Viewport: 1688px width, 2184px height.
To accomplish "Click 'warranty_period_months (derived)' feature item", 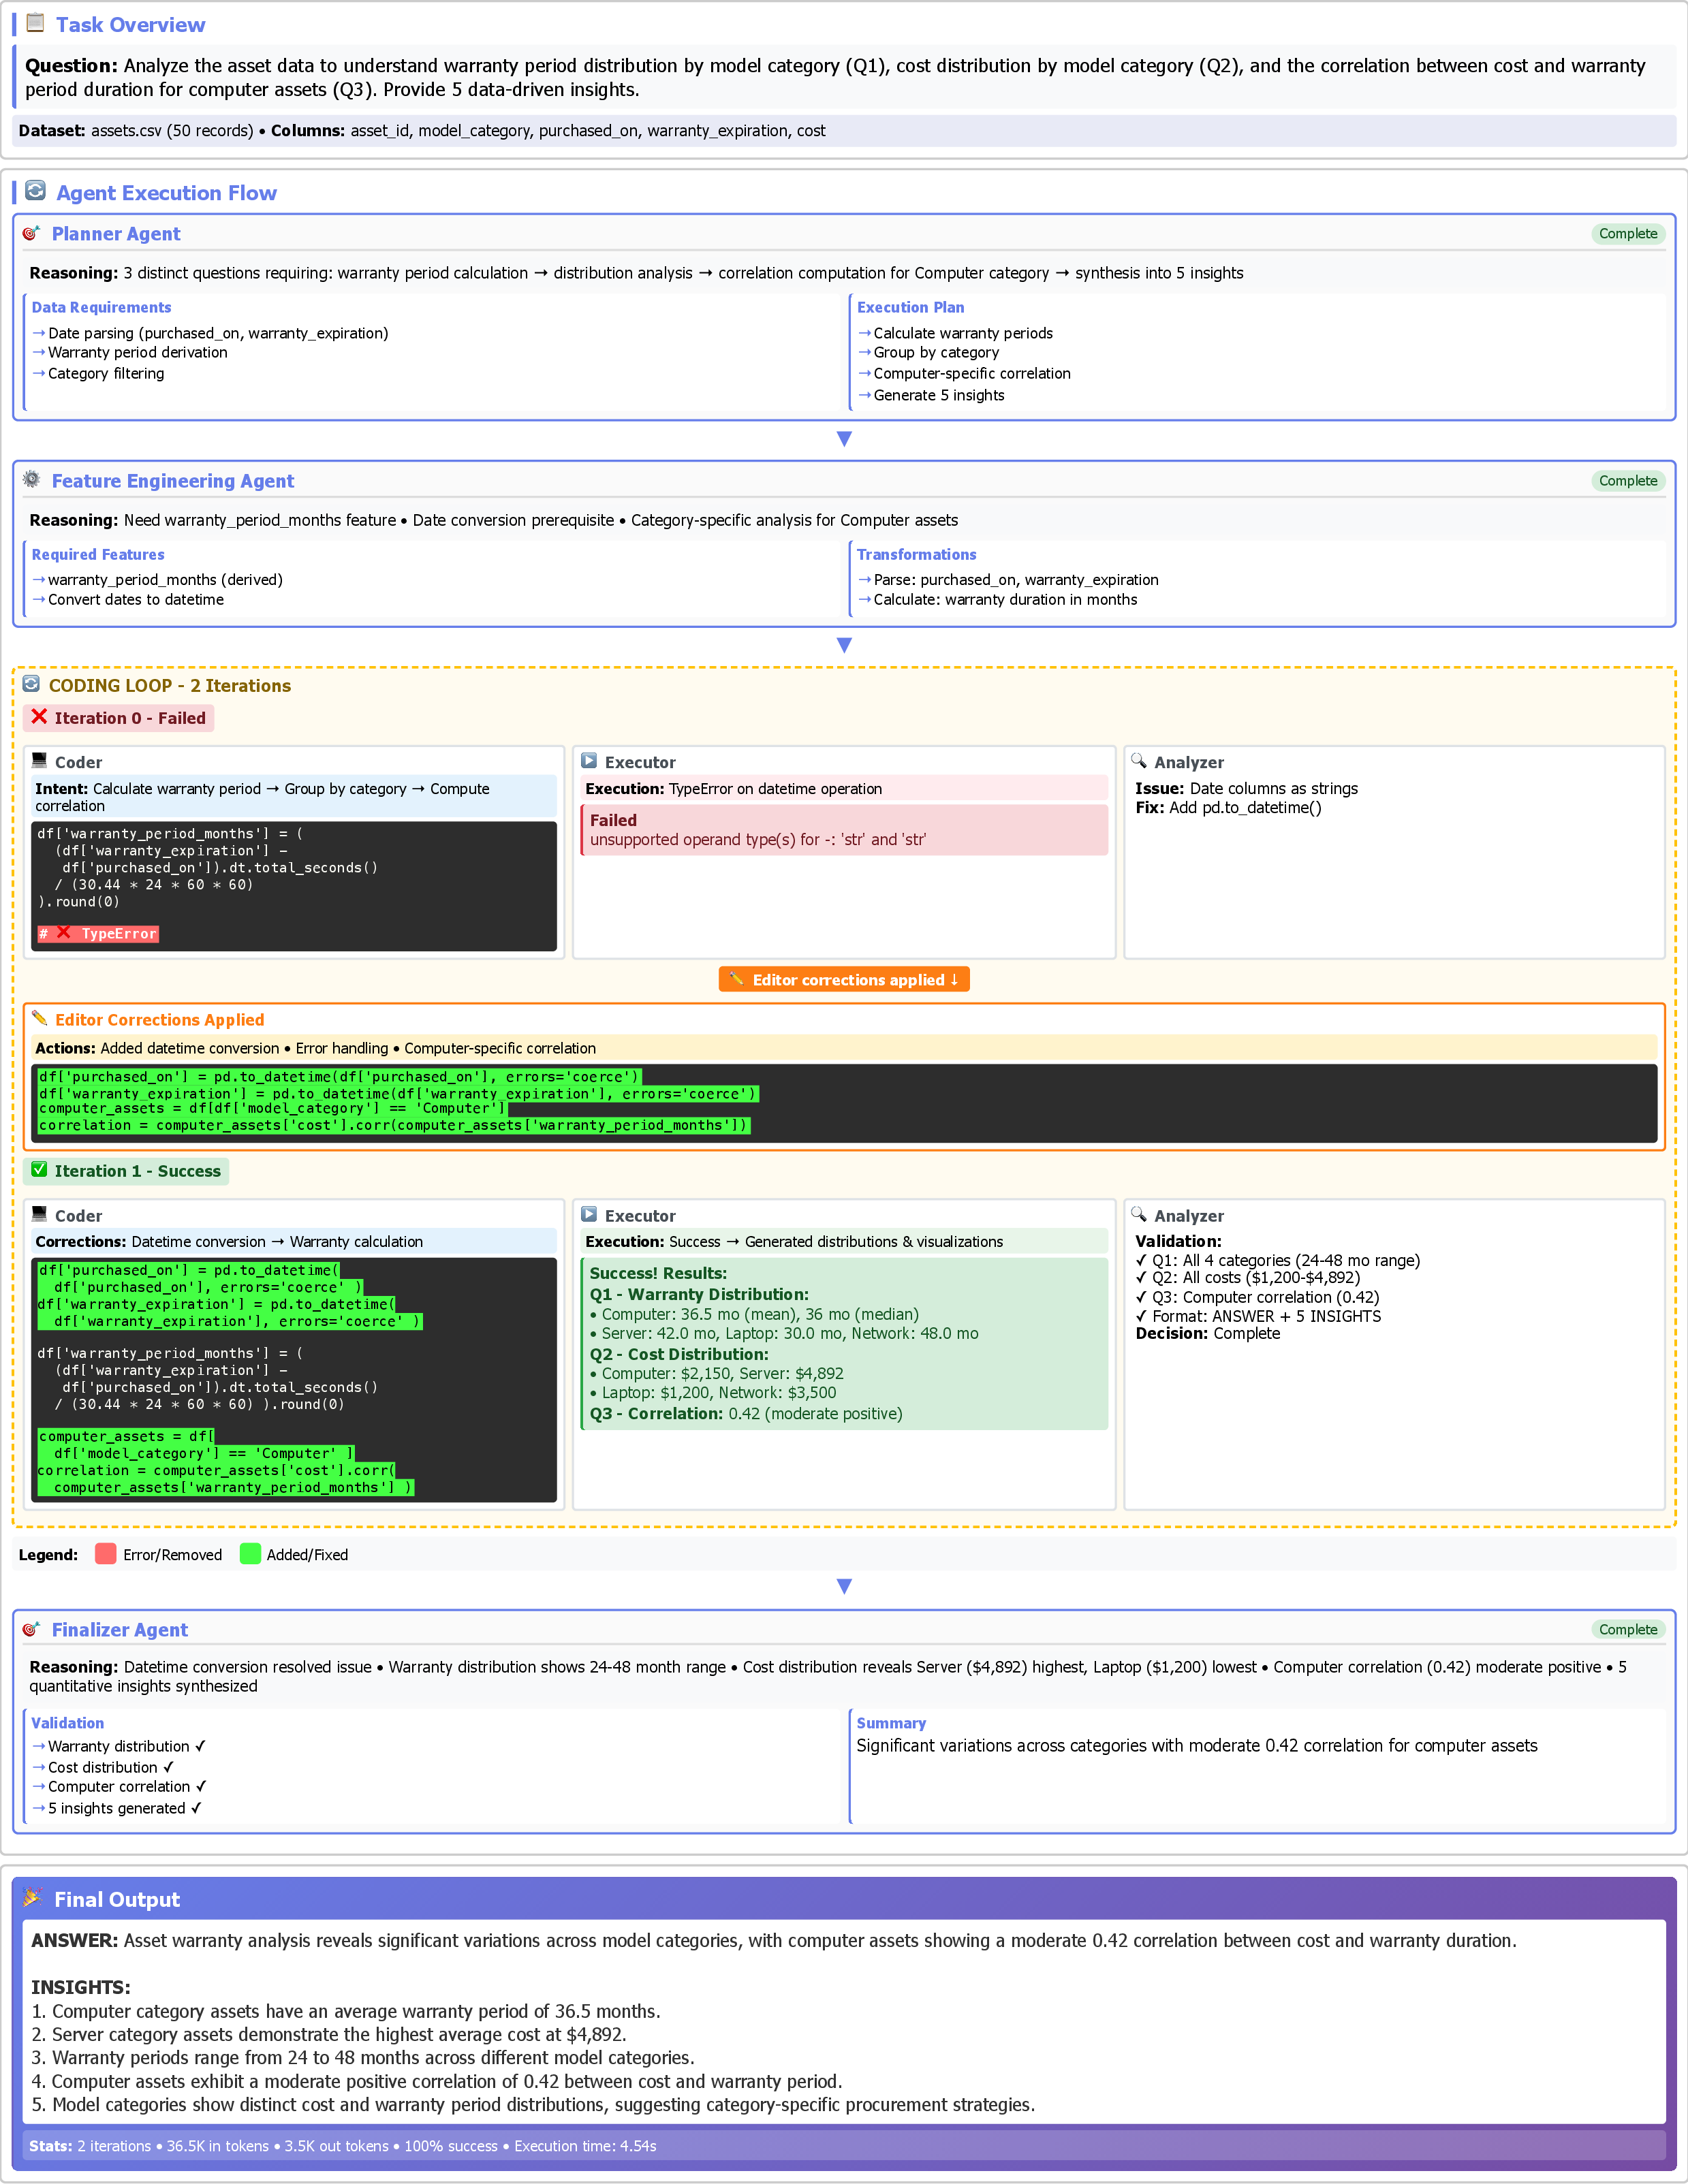I will click(x=158, y=579).
